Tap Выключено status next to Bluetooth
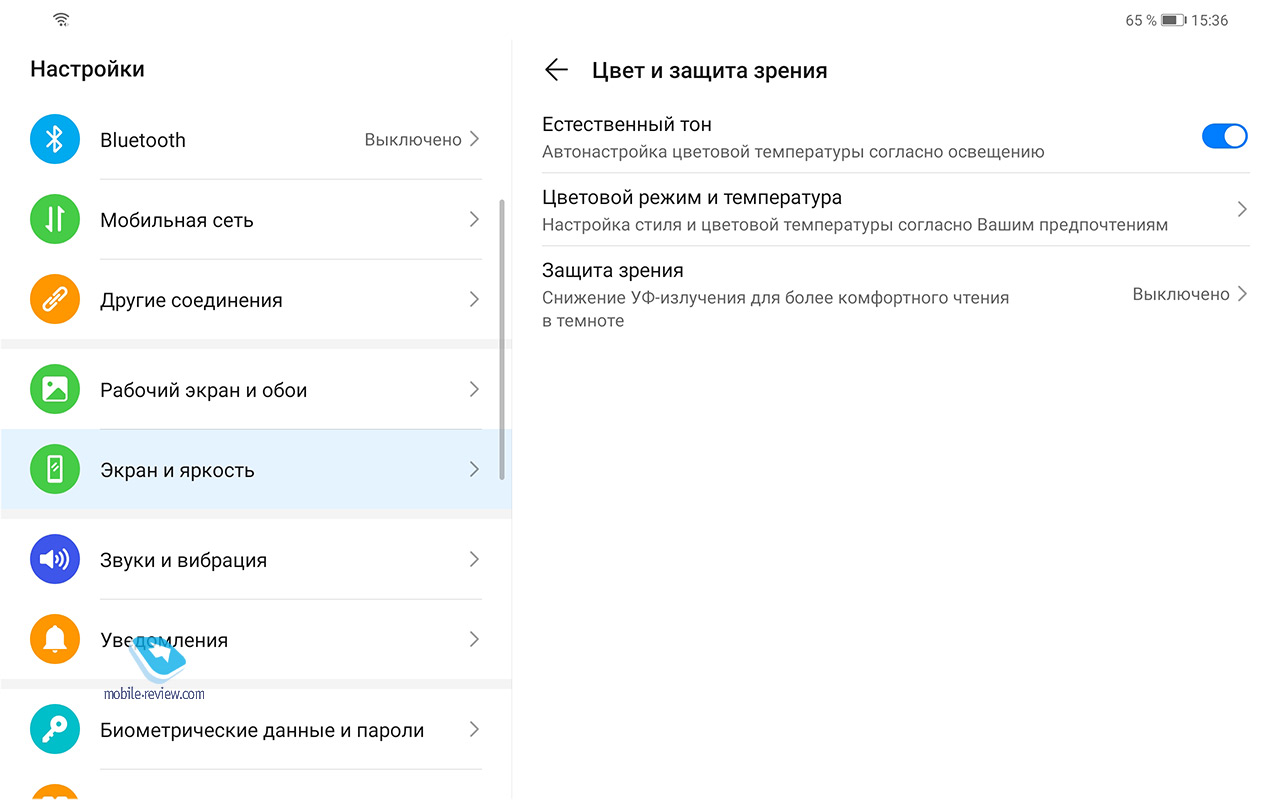The height and width of the screenshot is (800, 1280). point(413,140)
